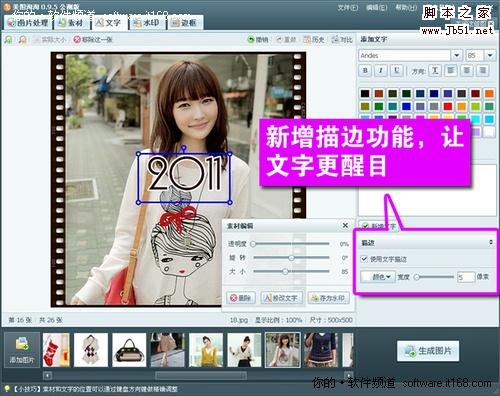The height and width of the screenshot is (396, 500).
Task: Click the thumbnail strip right scroll arrow
Action: pyautogui.click(x=348, y=376)
